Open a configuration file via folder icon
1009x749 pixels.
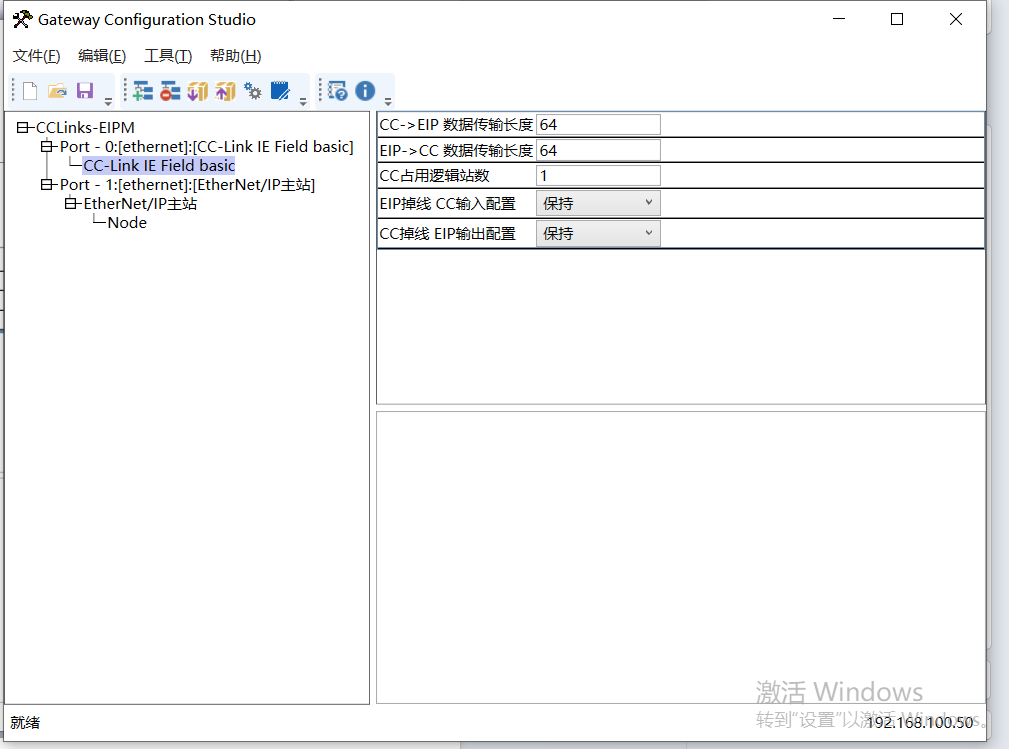[x=57, y=91]
